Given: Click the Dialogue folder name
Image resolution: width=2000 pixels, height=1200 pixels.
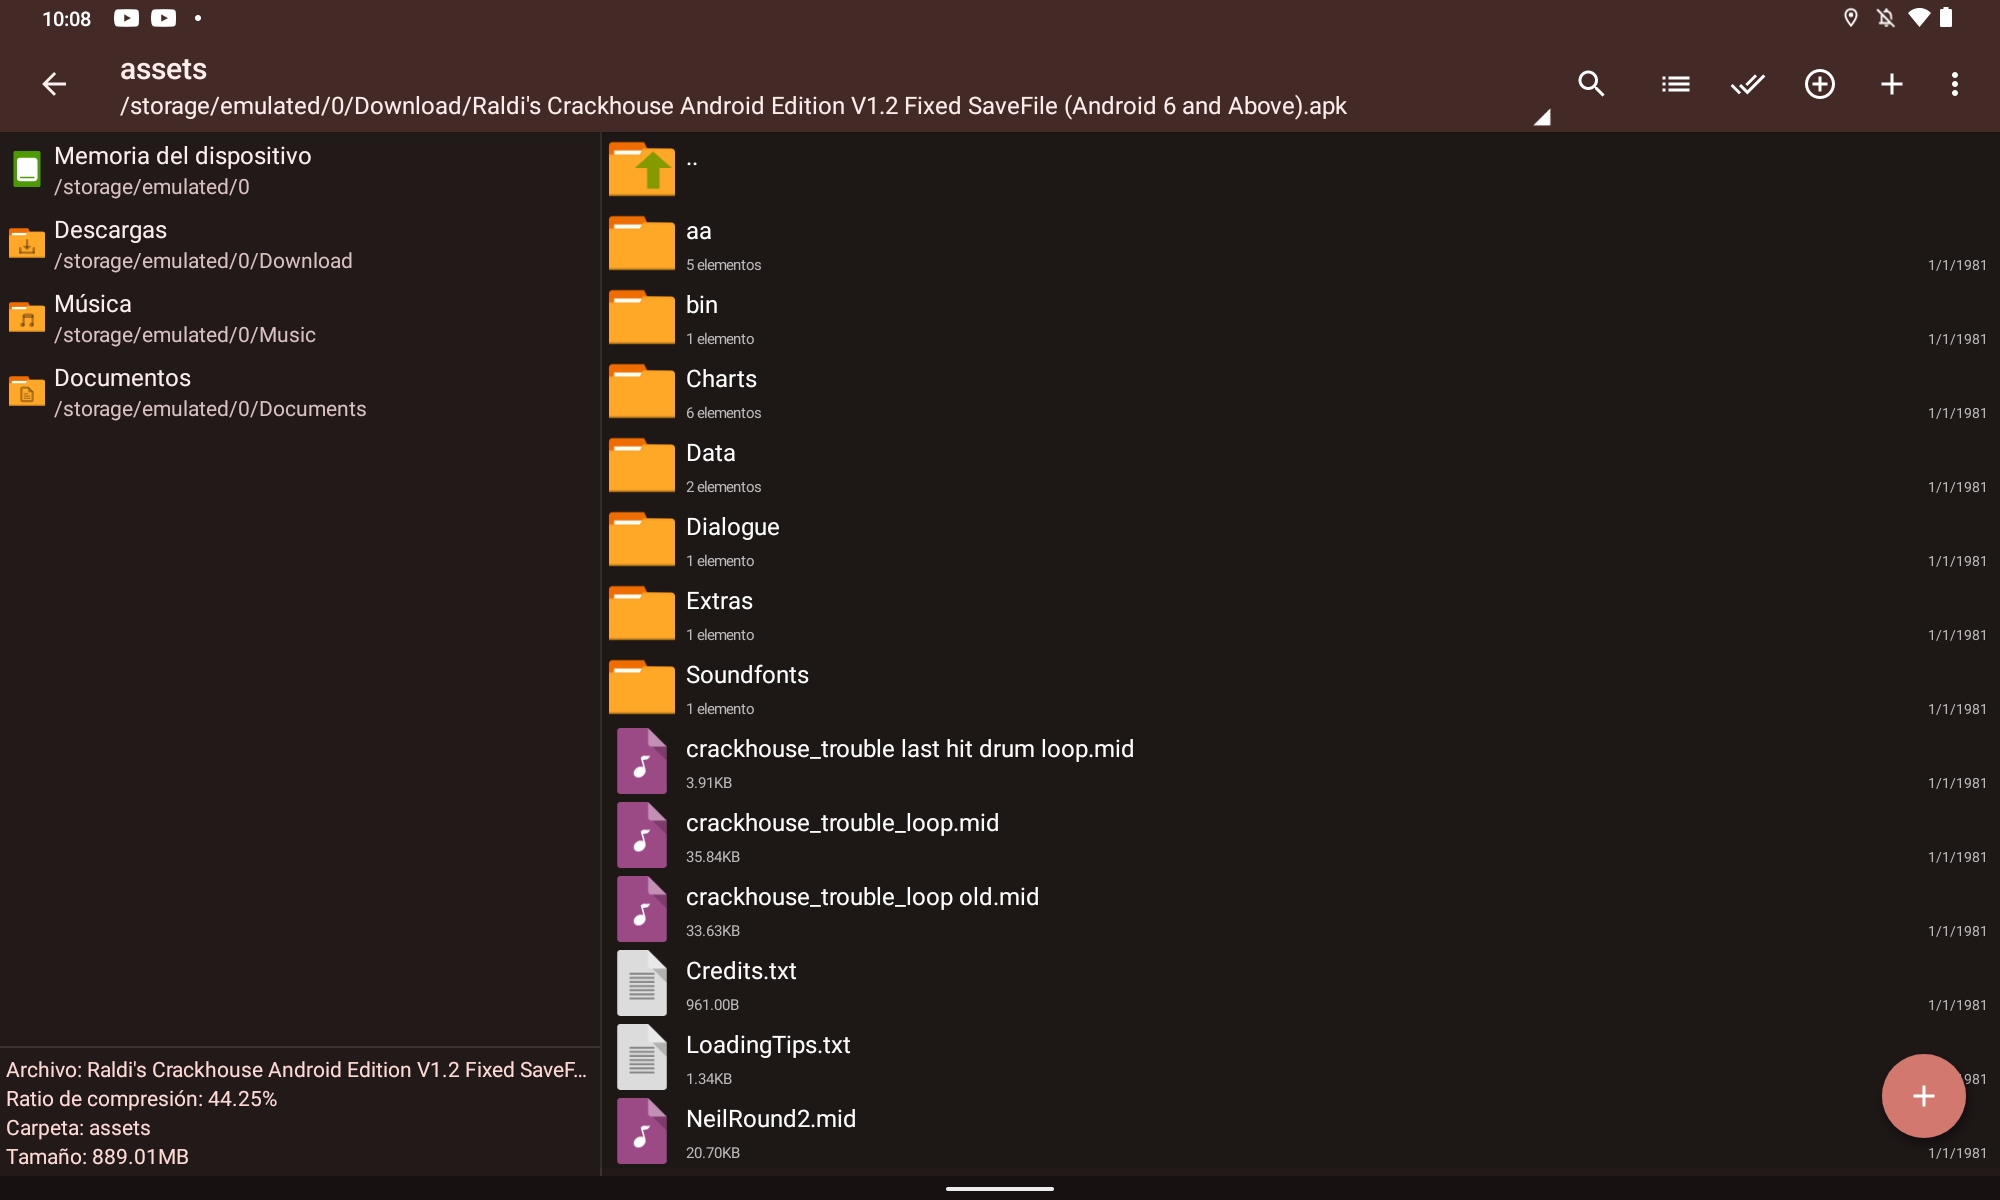Looking at the screenshot, I should [x=732, y=527].
